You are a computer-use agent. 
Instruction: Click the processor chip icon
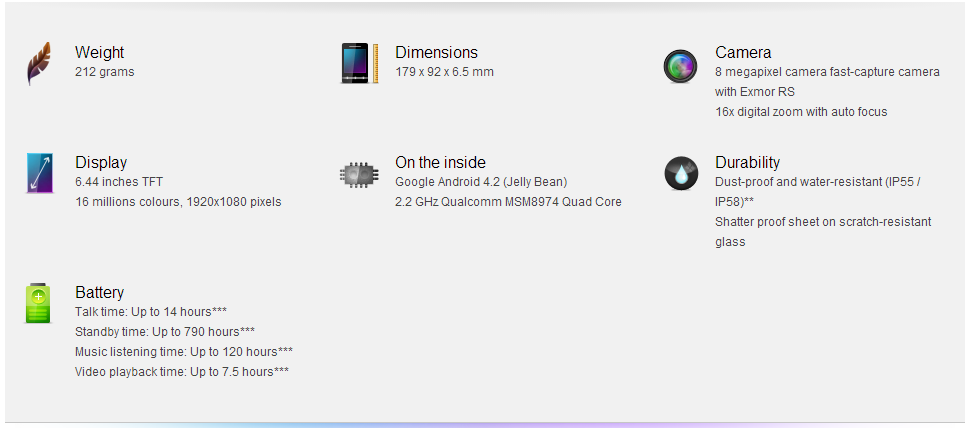click(359, 174)
